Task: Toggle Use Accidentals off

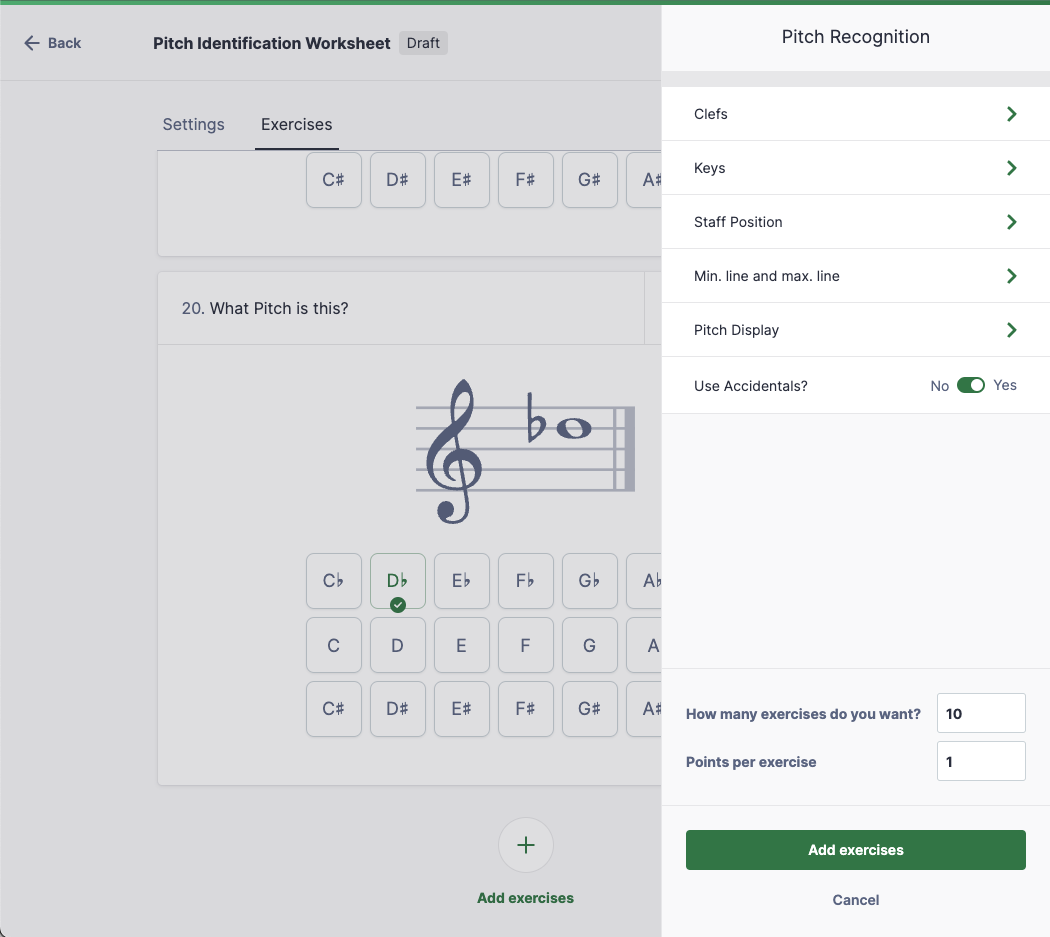Action: pos(971,385)
